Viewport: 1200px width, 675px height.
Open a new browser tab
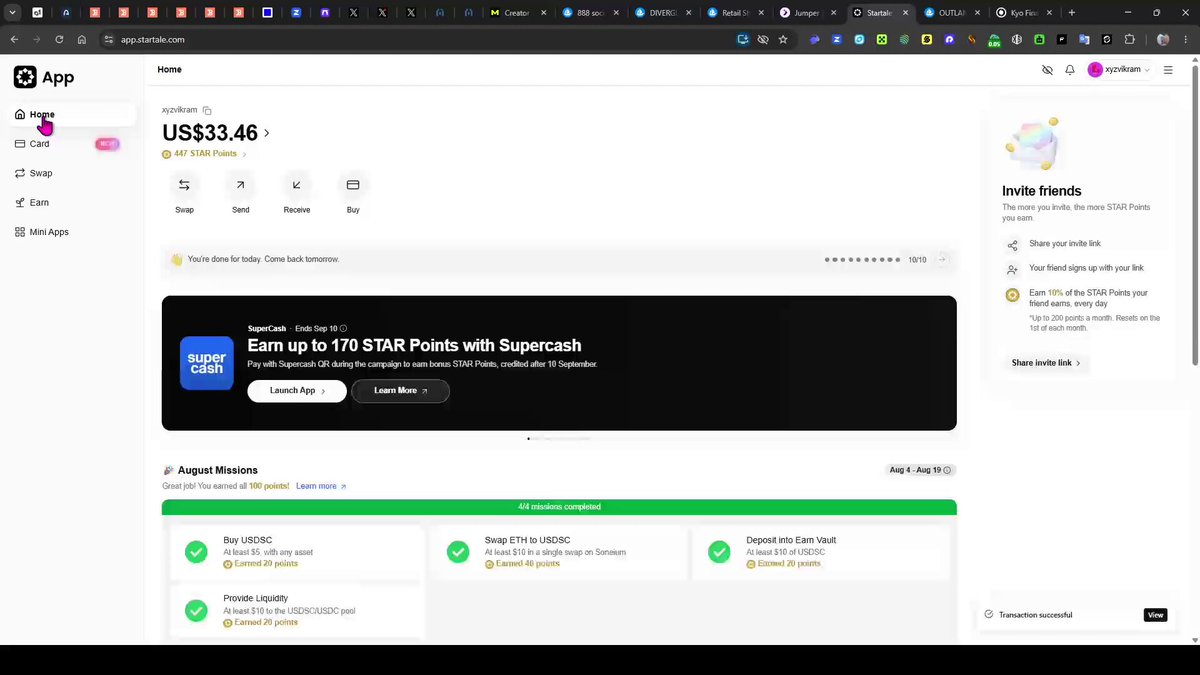[1072, 13]
